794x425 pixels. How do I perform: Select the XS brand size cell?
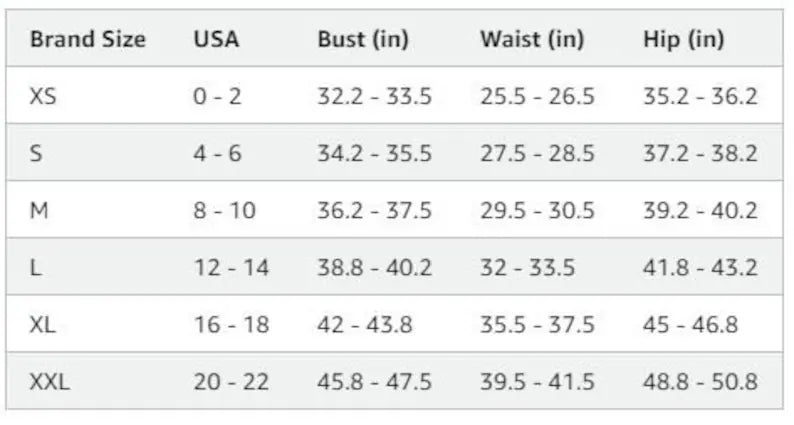pos(43,97)
